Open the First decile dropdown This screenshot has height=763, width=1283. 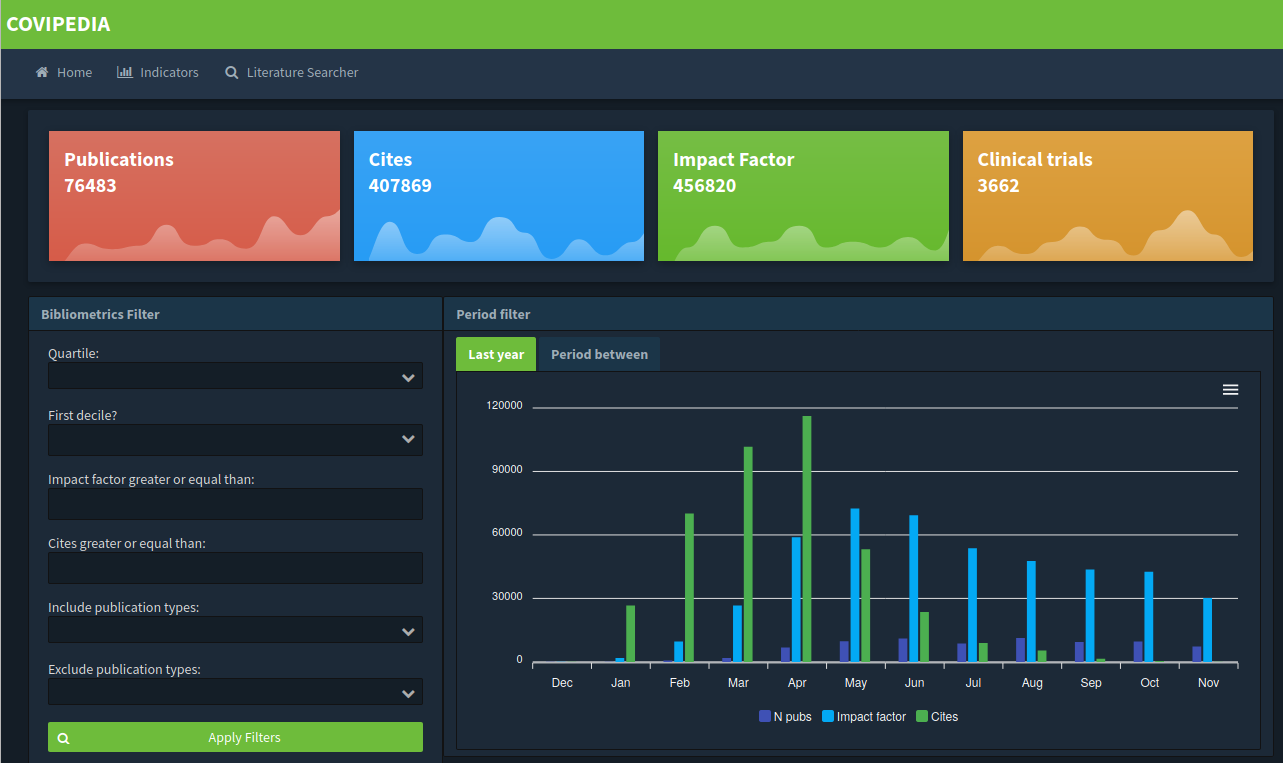point(235,439)
